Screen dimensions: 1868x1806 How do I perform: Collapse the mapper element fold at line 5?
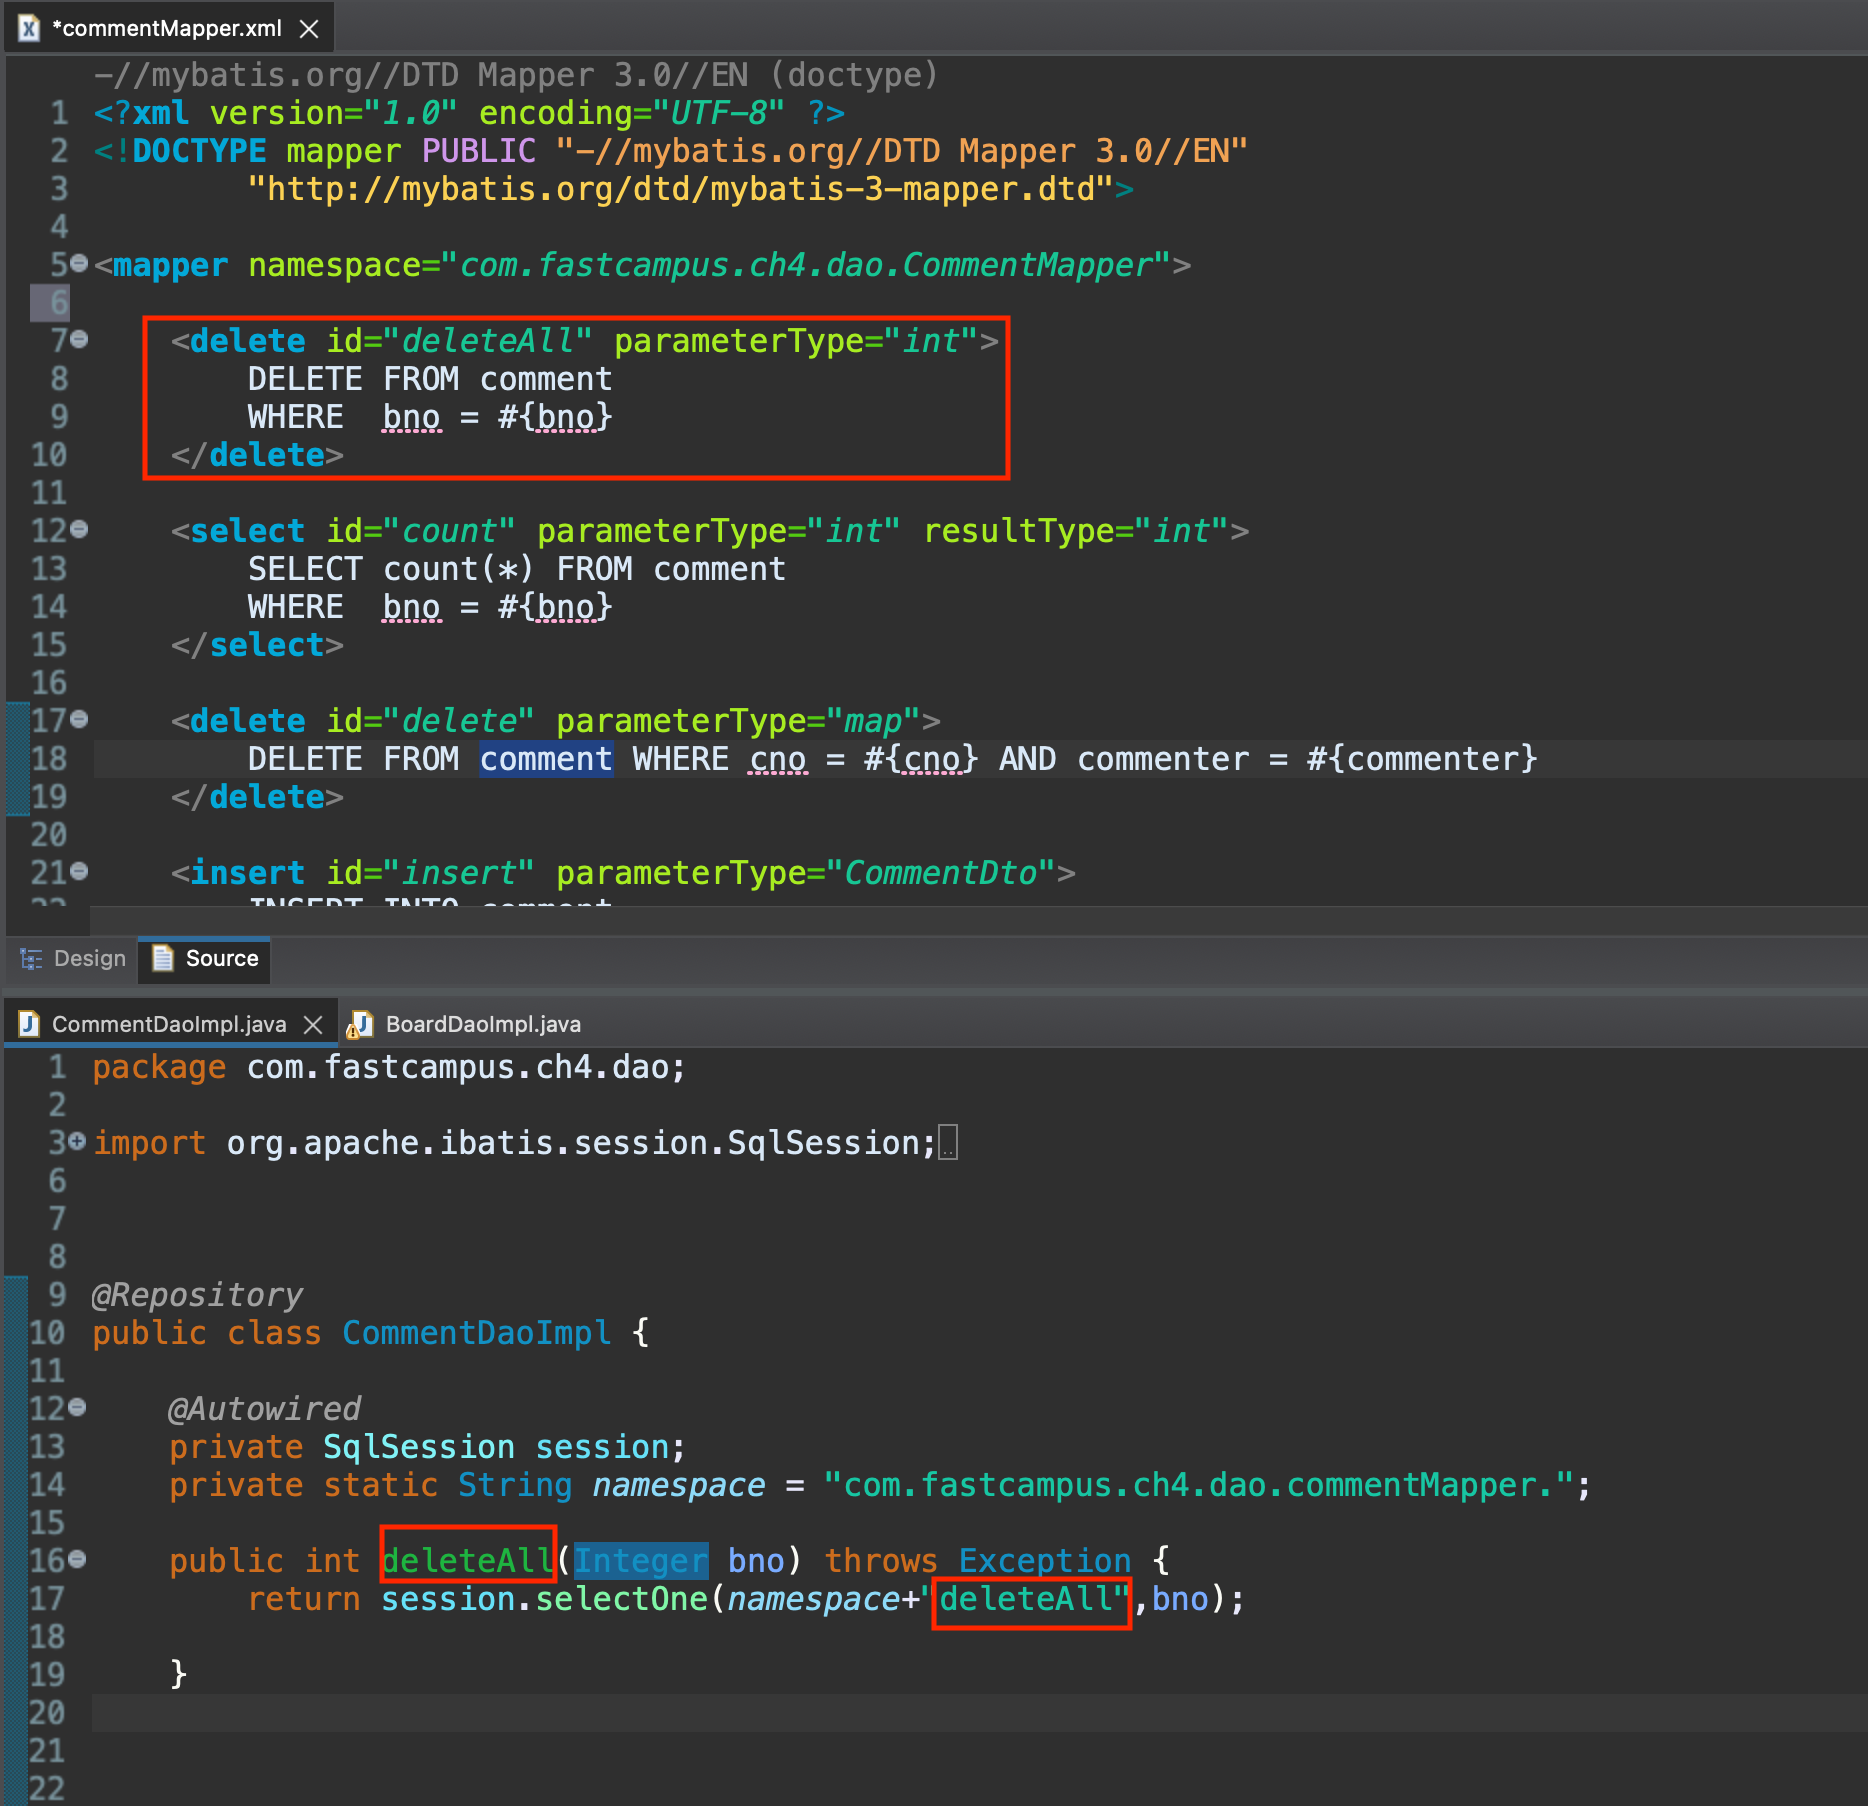(79, 264)
